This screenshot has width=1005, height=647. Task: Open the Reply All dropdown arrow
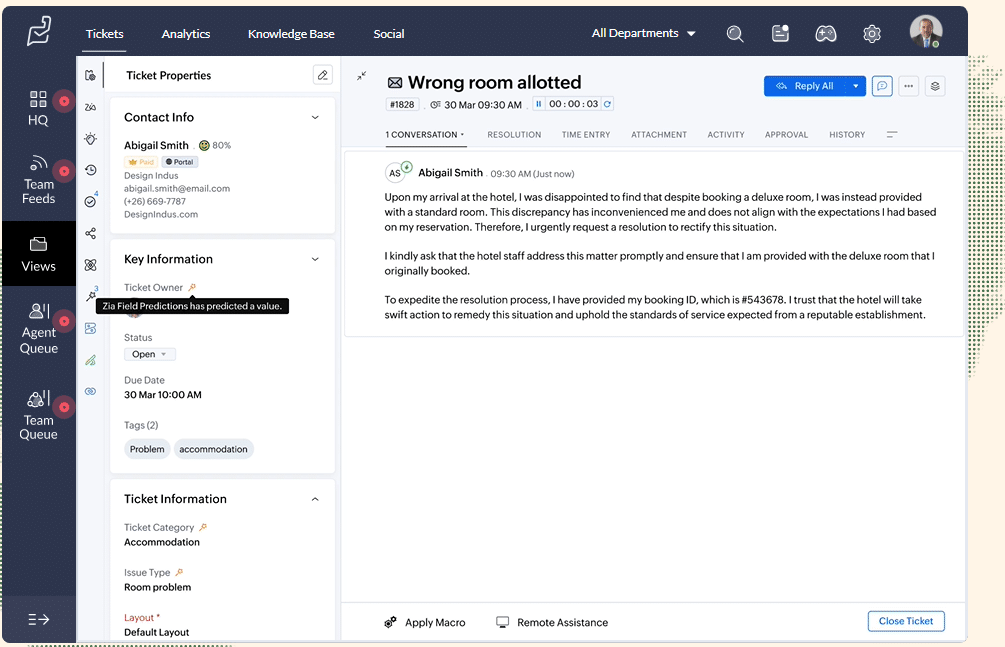tap(856, 86)
